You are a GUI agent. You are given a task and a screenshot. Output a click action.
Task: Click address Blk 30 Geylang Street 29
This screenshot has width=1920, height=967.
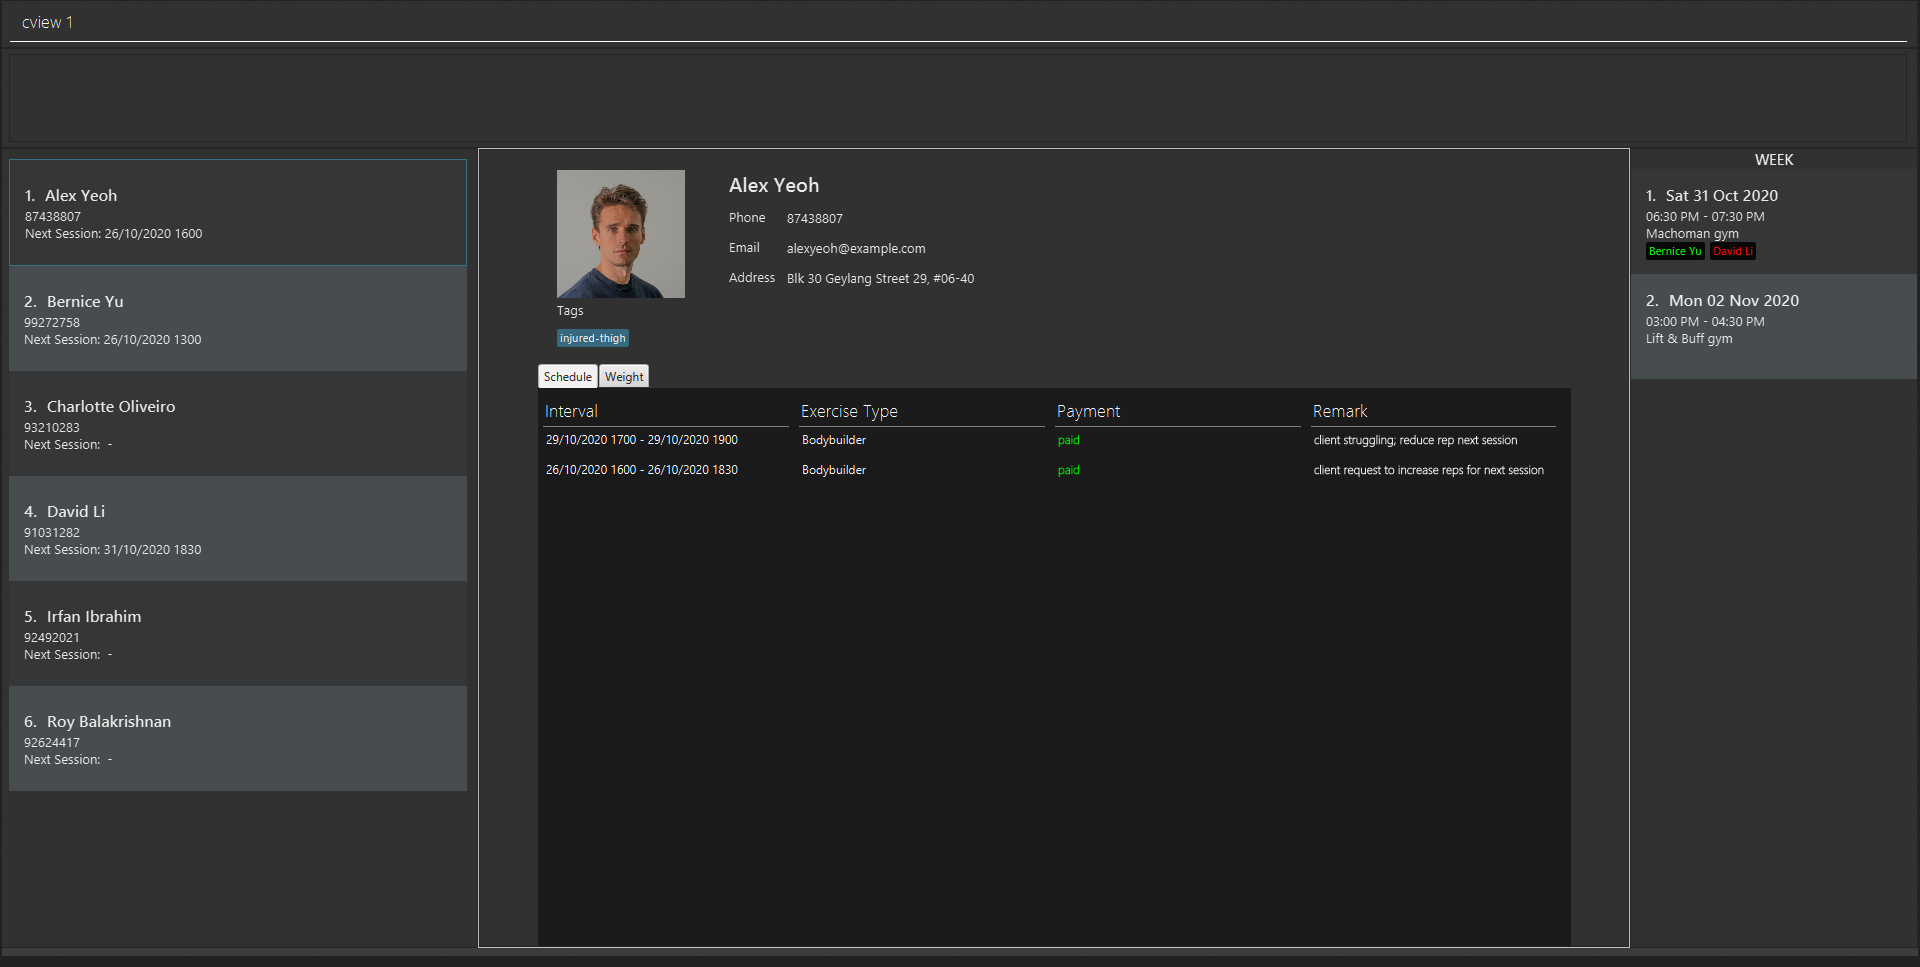coord(880,279)
